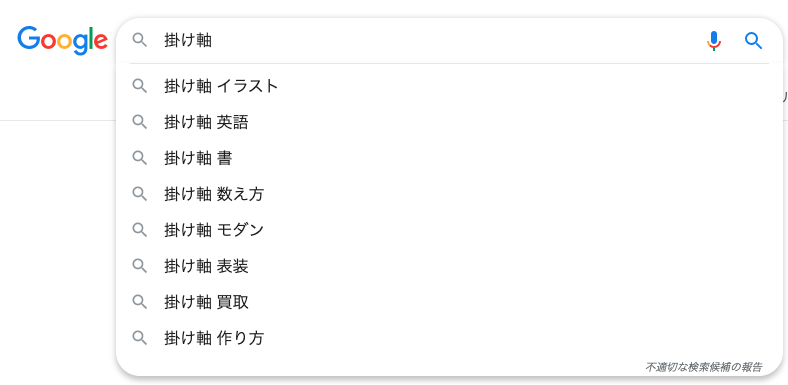Image resolution: width=788 pixels, height=385 pixels.
Task: Open the 掛け軸 買取 suggestion
Action: [x=449, y=302]
